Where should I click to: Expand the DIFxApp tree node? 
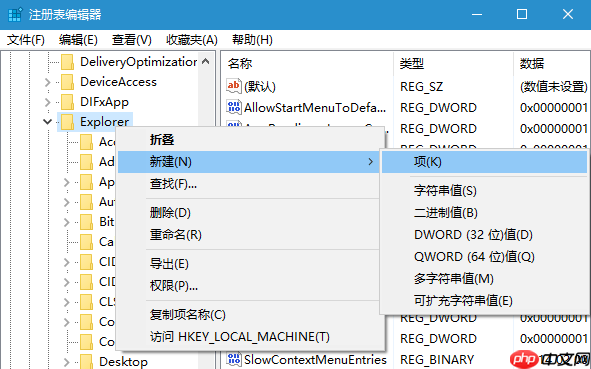click(47, 102)
